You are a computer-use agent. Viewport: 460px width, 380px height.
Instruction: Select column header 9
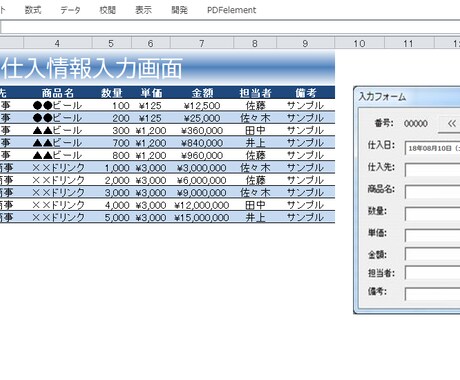305,43
